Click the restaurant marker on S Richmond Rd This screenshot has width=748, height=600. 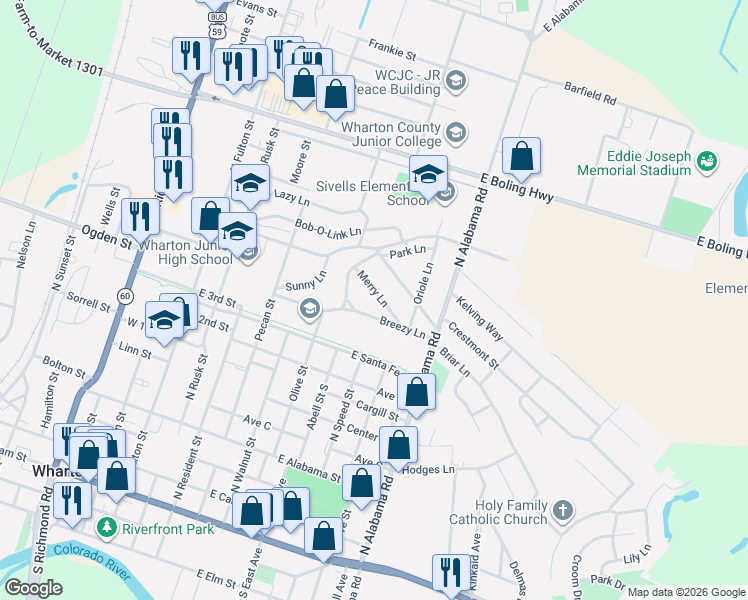point(73,501)
